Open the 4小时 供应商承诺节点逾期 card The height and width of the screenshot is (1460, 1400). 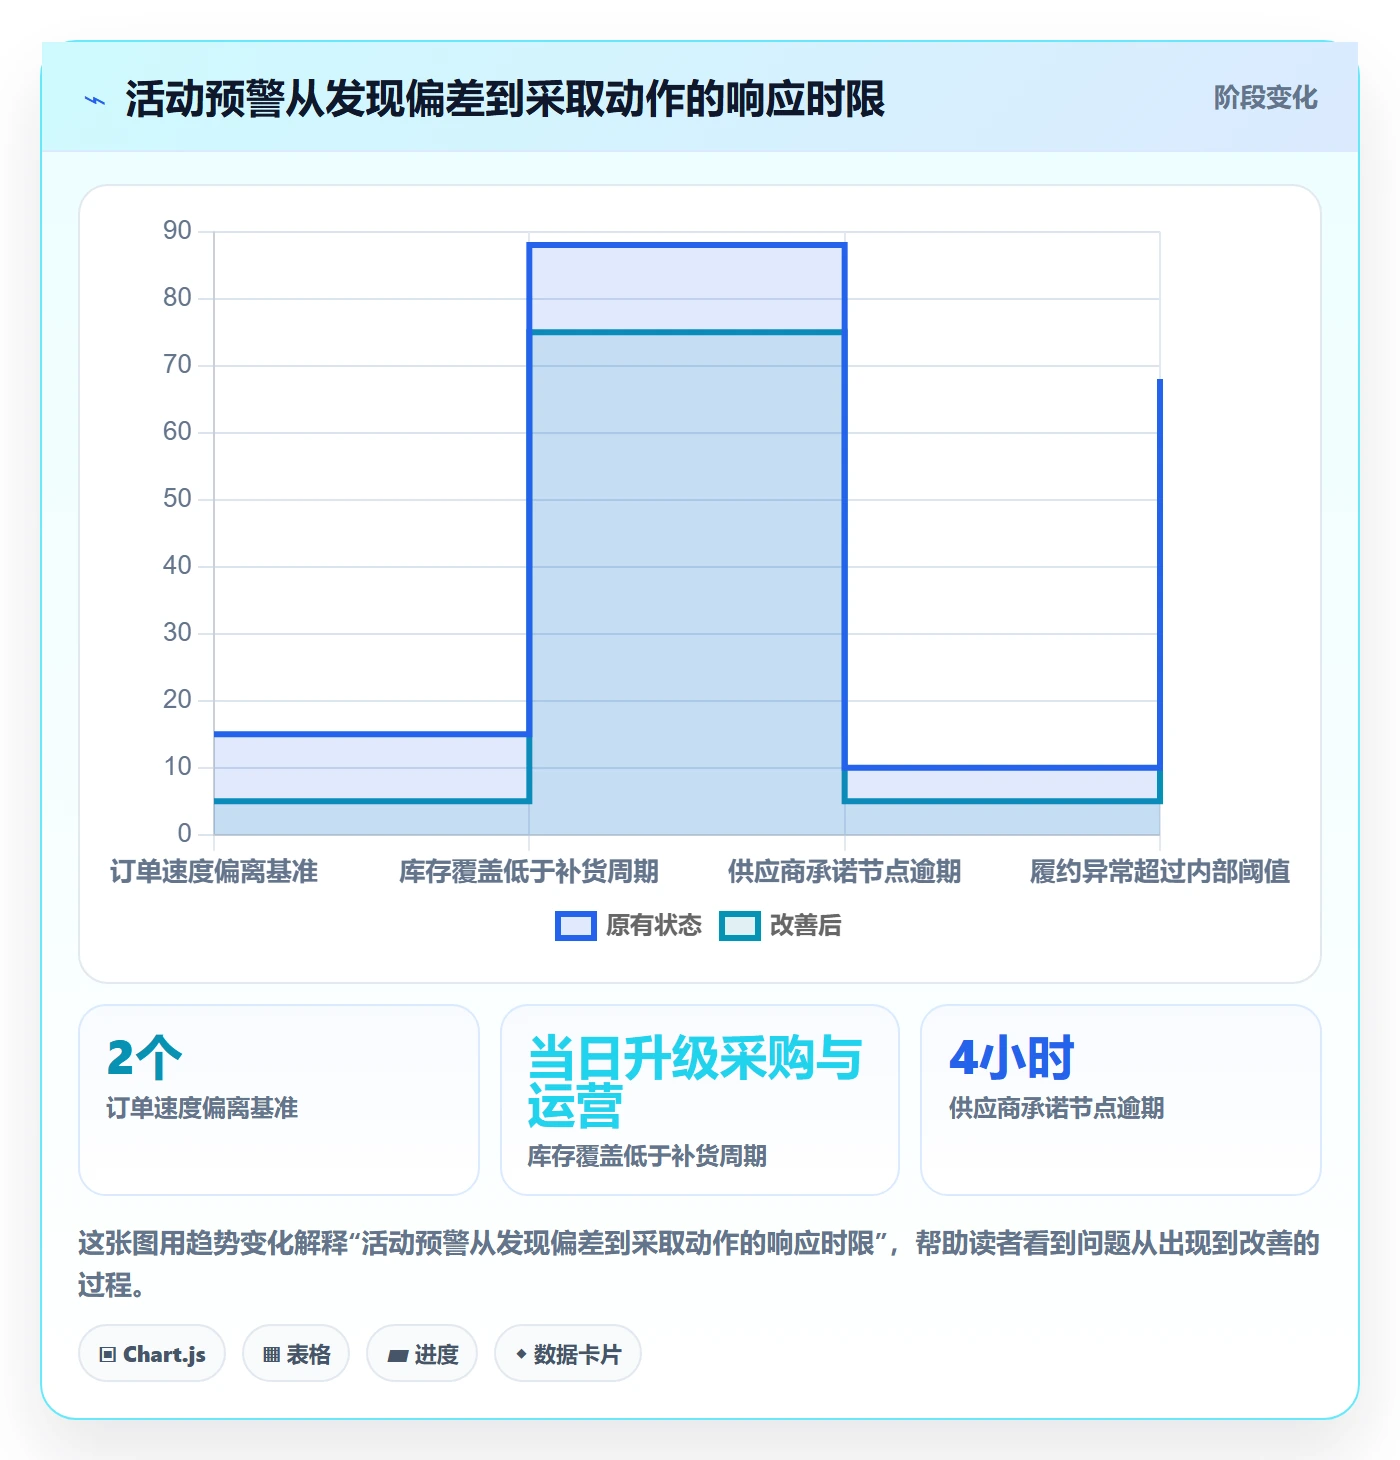(1121, 1100)
